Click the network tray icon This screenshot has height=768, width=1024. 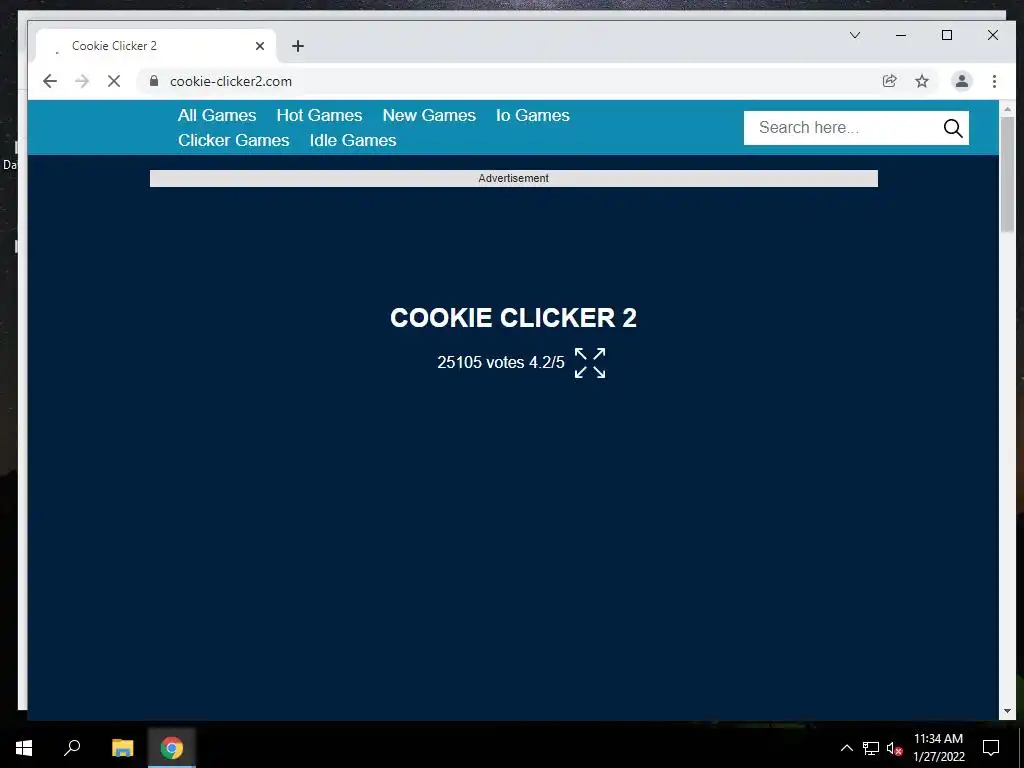pos(871,748)
